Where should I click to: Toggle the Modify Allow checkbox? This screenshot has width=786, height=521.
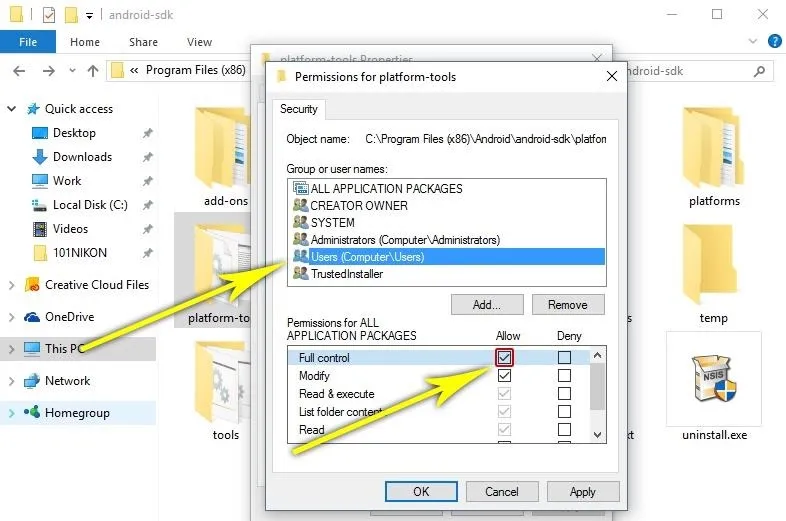(x=504, y=376)
